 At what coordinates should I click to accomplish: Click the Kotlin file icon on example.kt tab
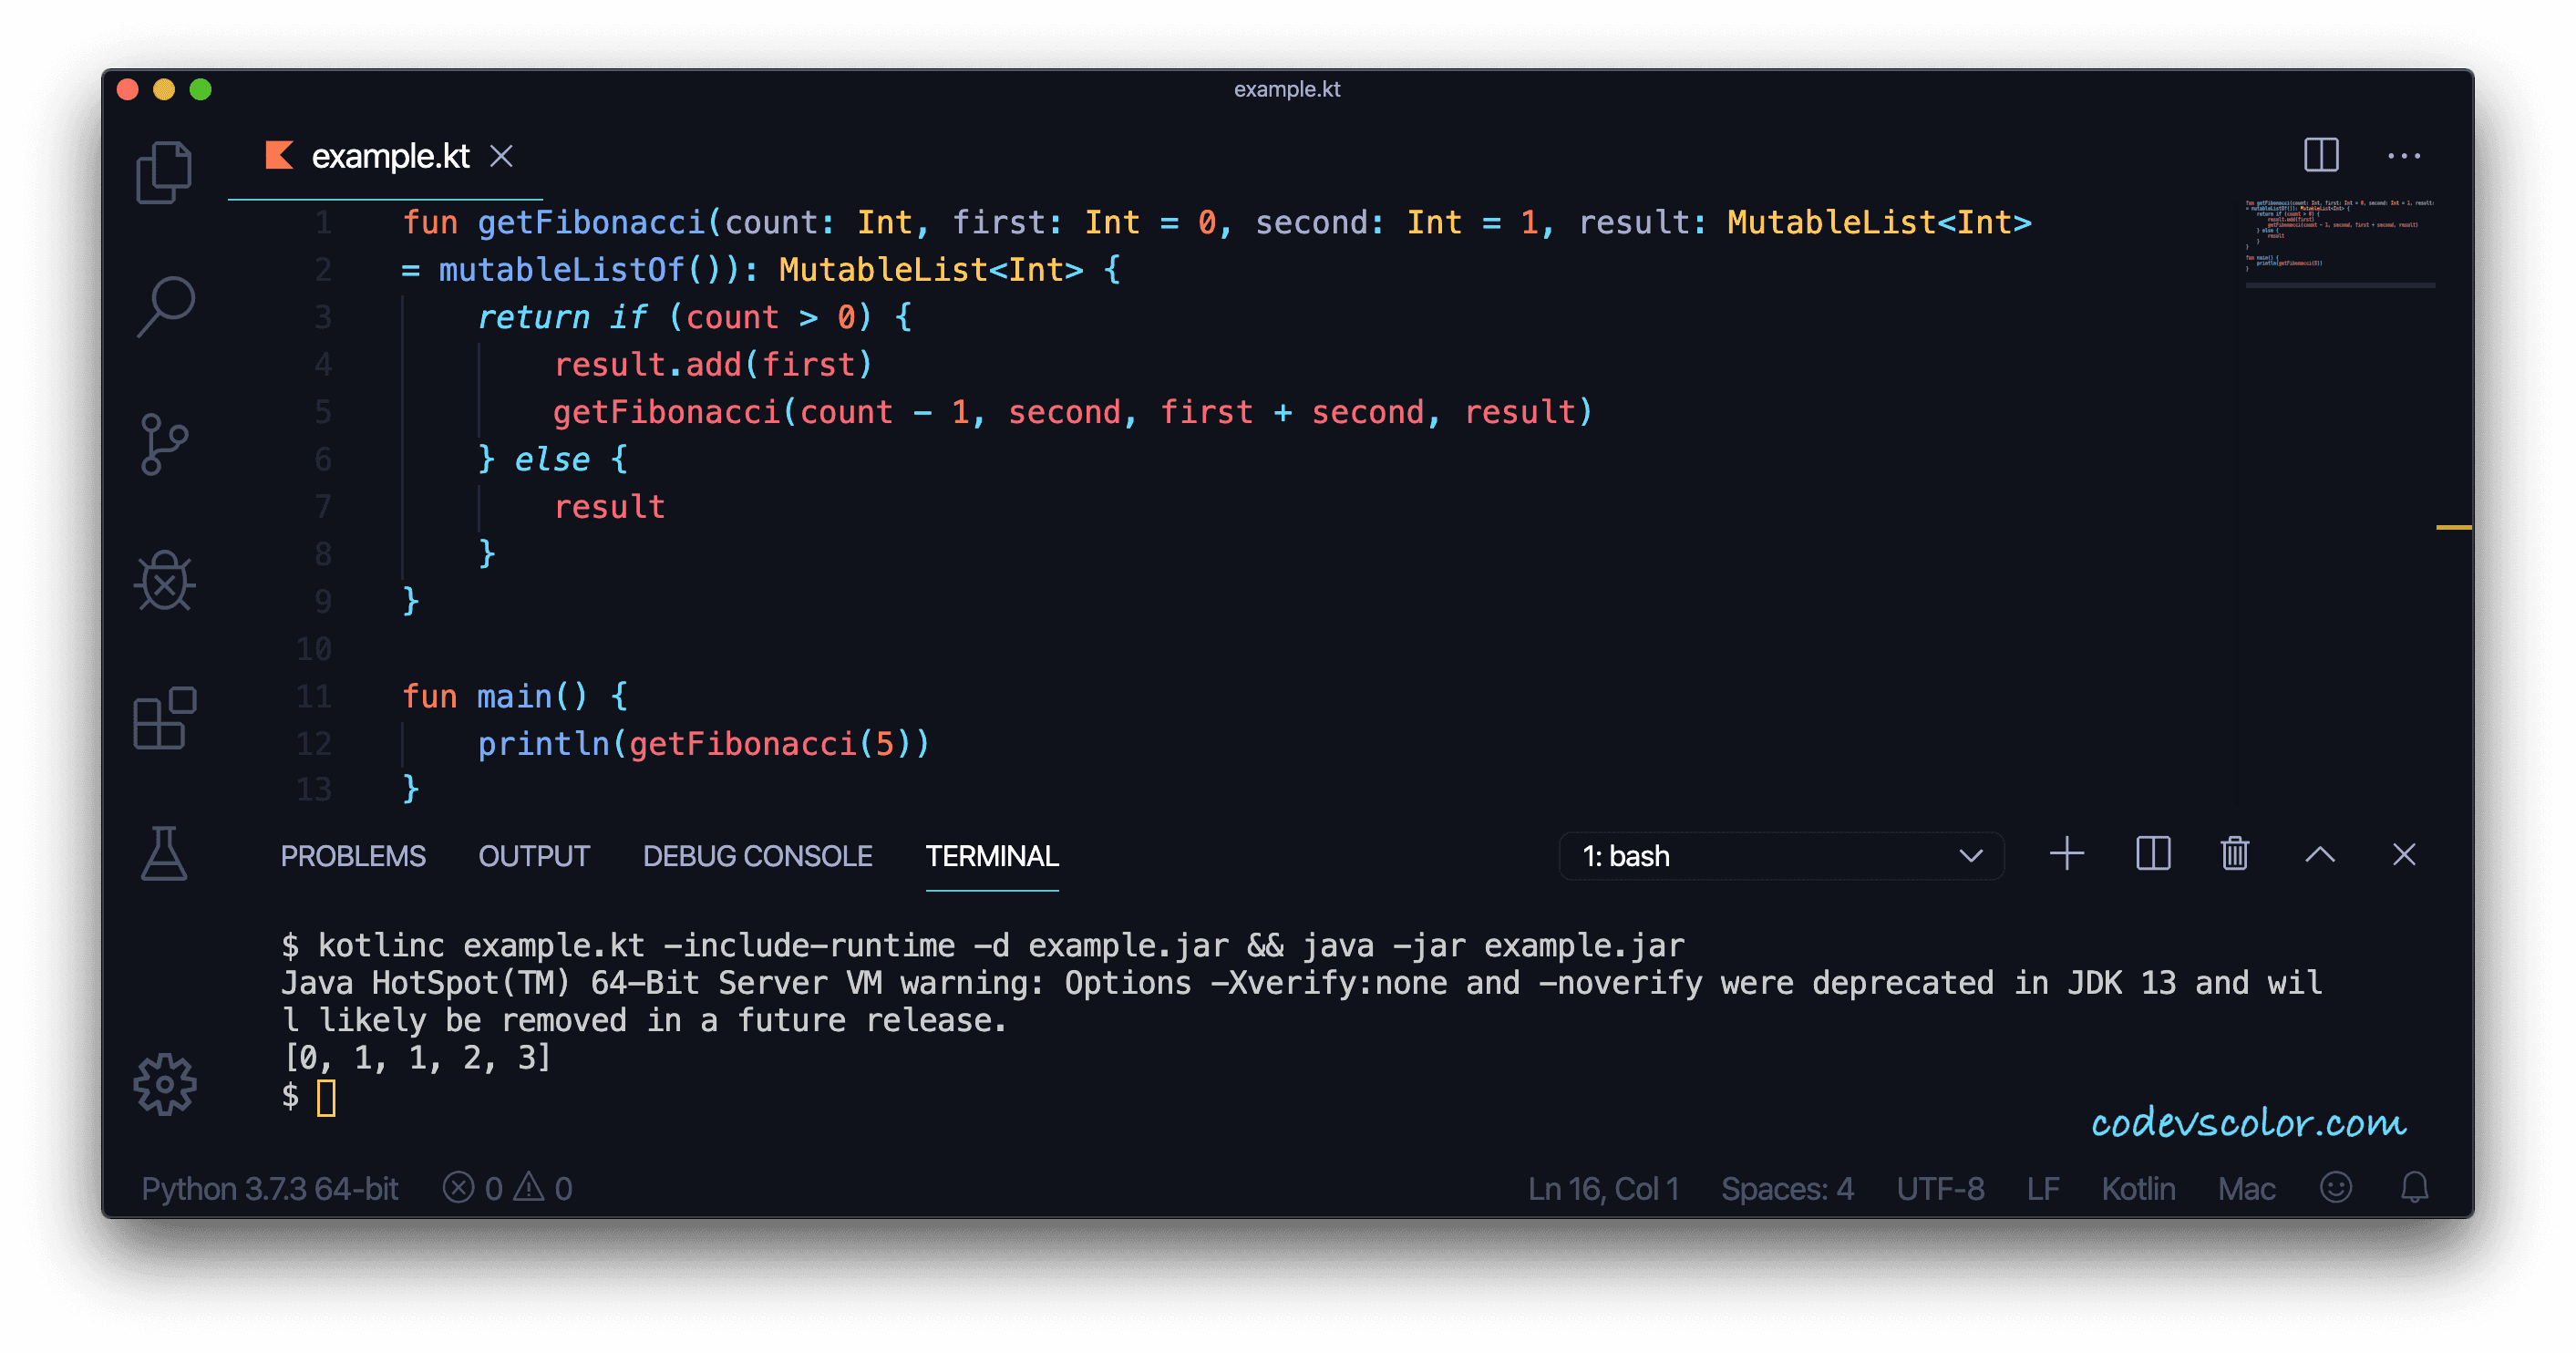coord(279,155)
